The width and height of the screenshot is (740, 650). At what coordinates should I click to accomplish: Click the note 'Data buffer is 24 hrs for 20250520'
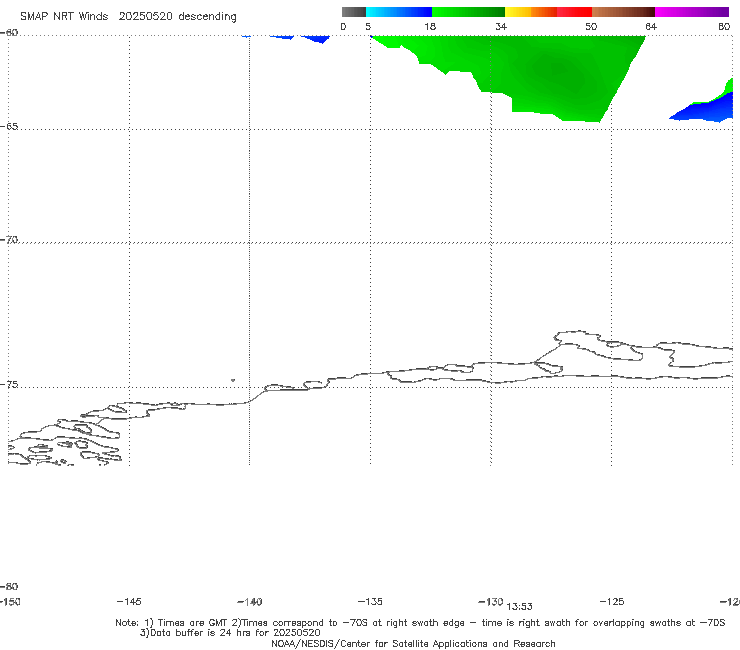pos(230,633)
